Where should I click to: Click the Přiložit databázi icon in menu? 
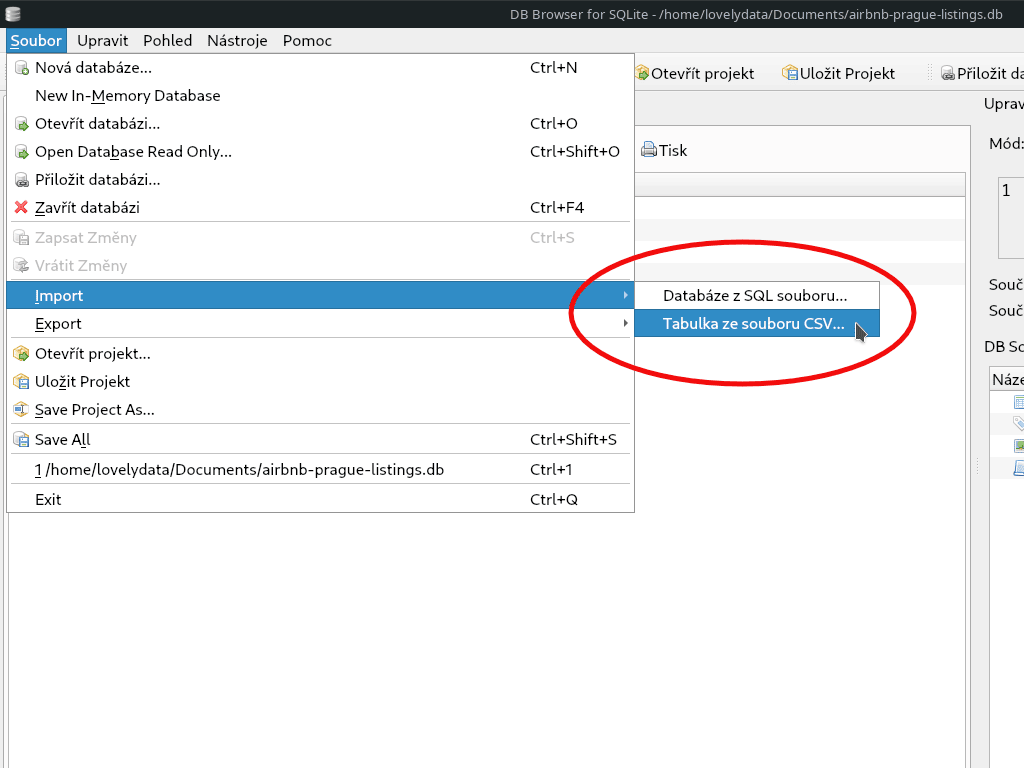(x=22, y=180)
